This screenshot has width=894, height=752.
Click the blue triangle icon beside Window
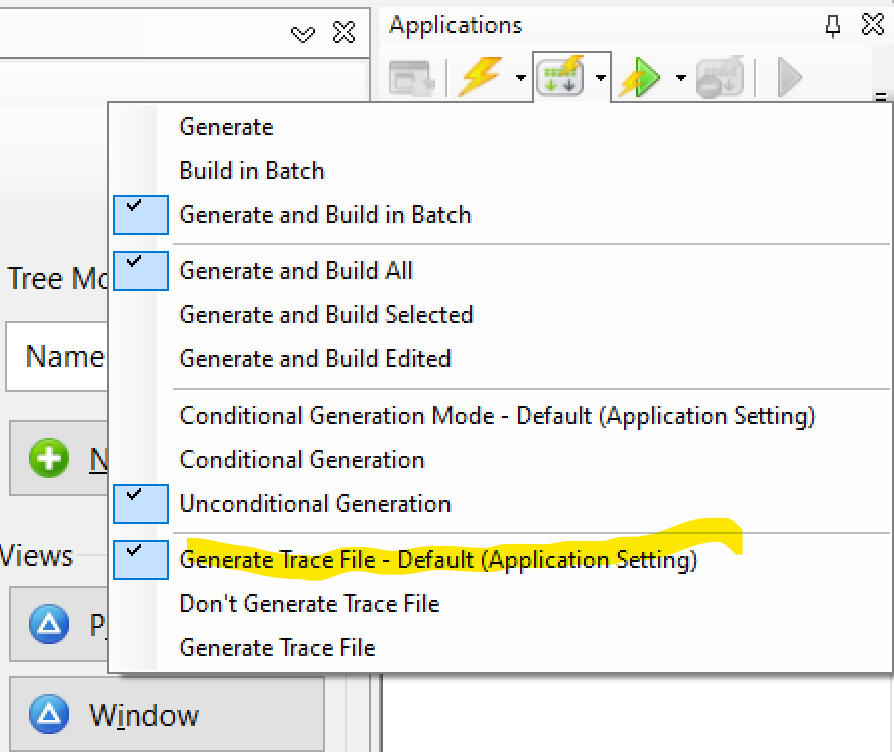pyautogui.click(x=48, y=715)
